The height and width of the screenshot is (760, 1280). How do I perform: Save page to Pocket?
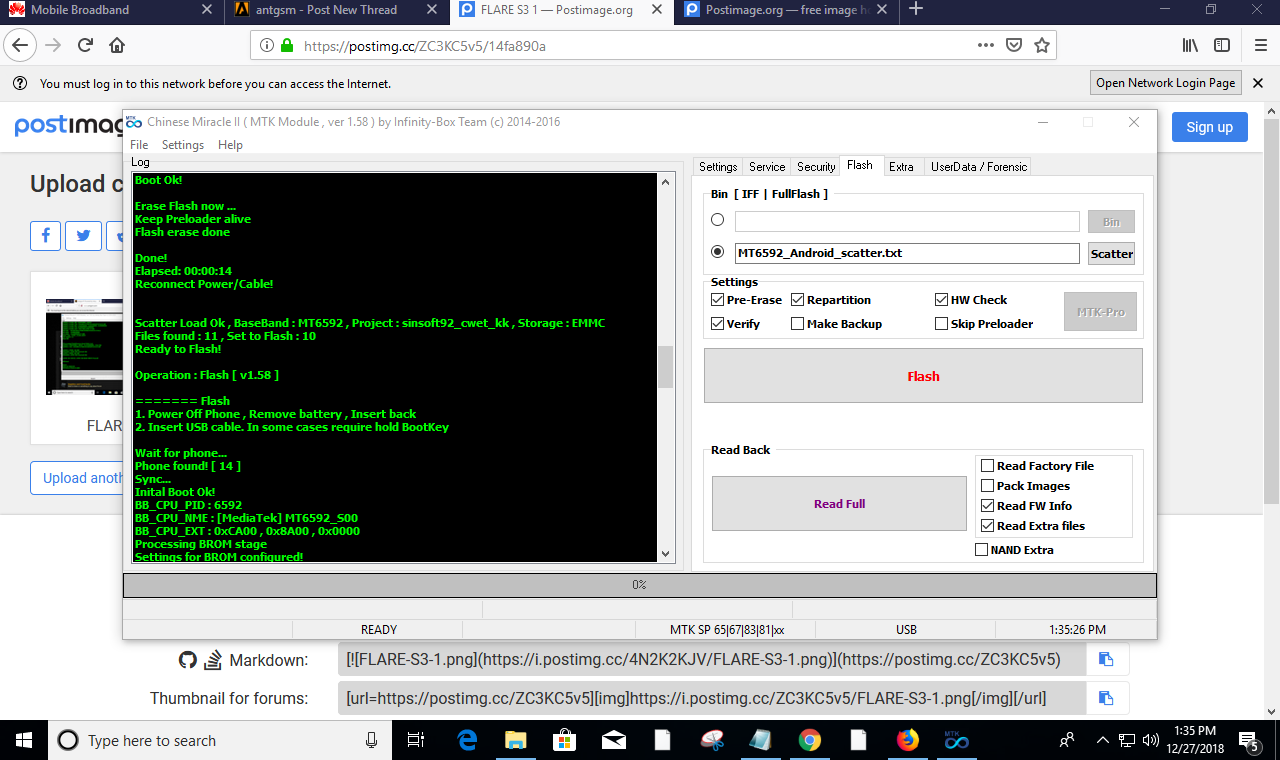tap(1014, 46)
